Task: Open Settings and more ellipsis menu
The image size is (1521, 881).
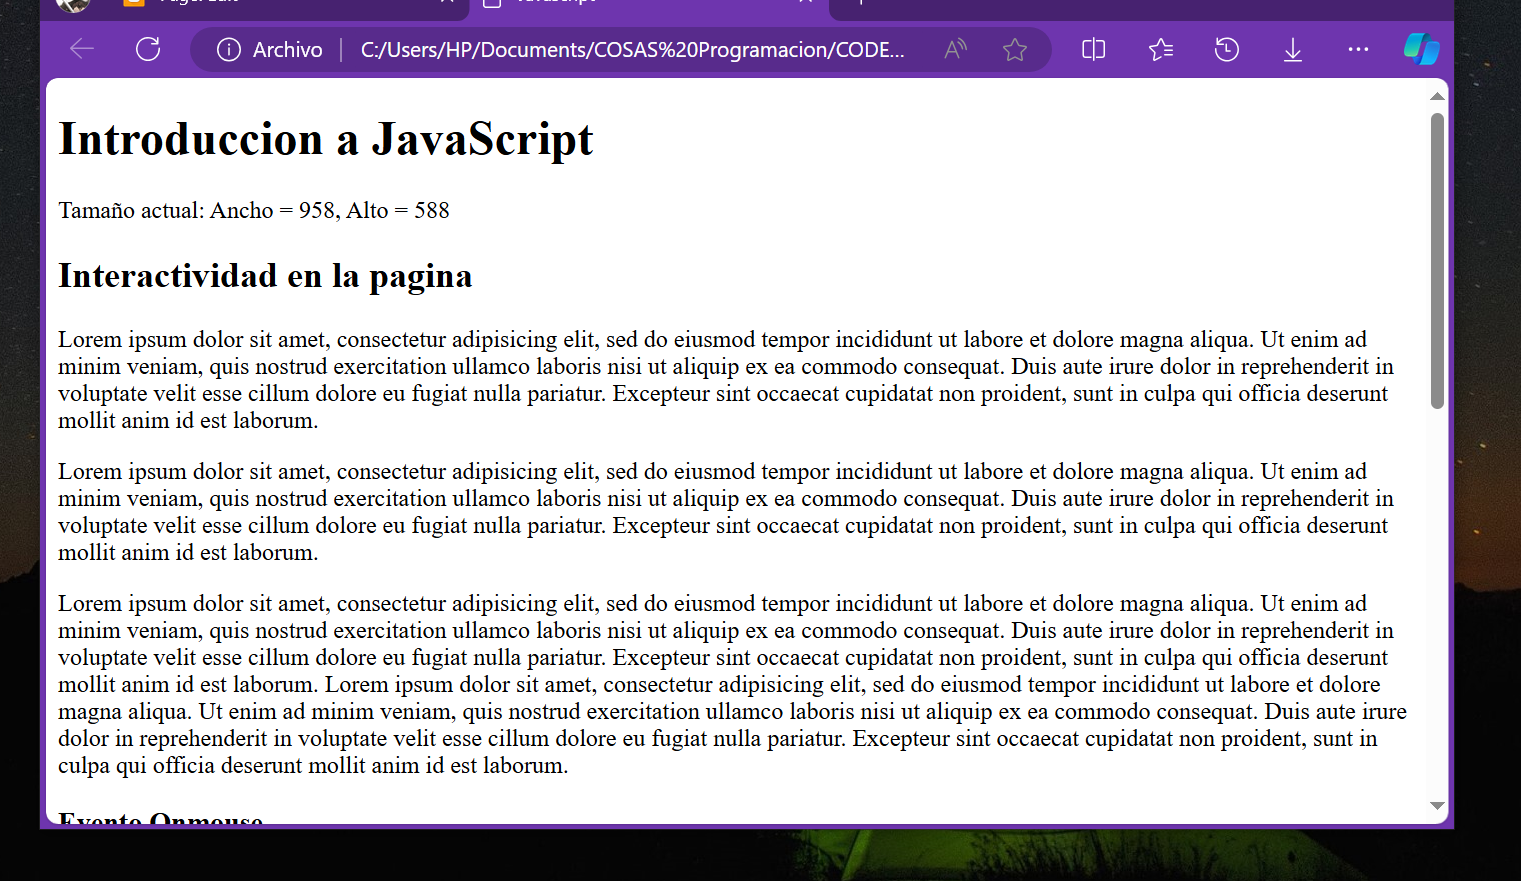Action: (1358, 49)
